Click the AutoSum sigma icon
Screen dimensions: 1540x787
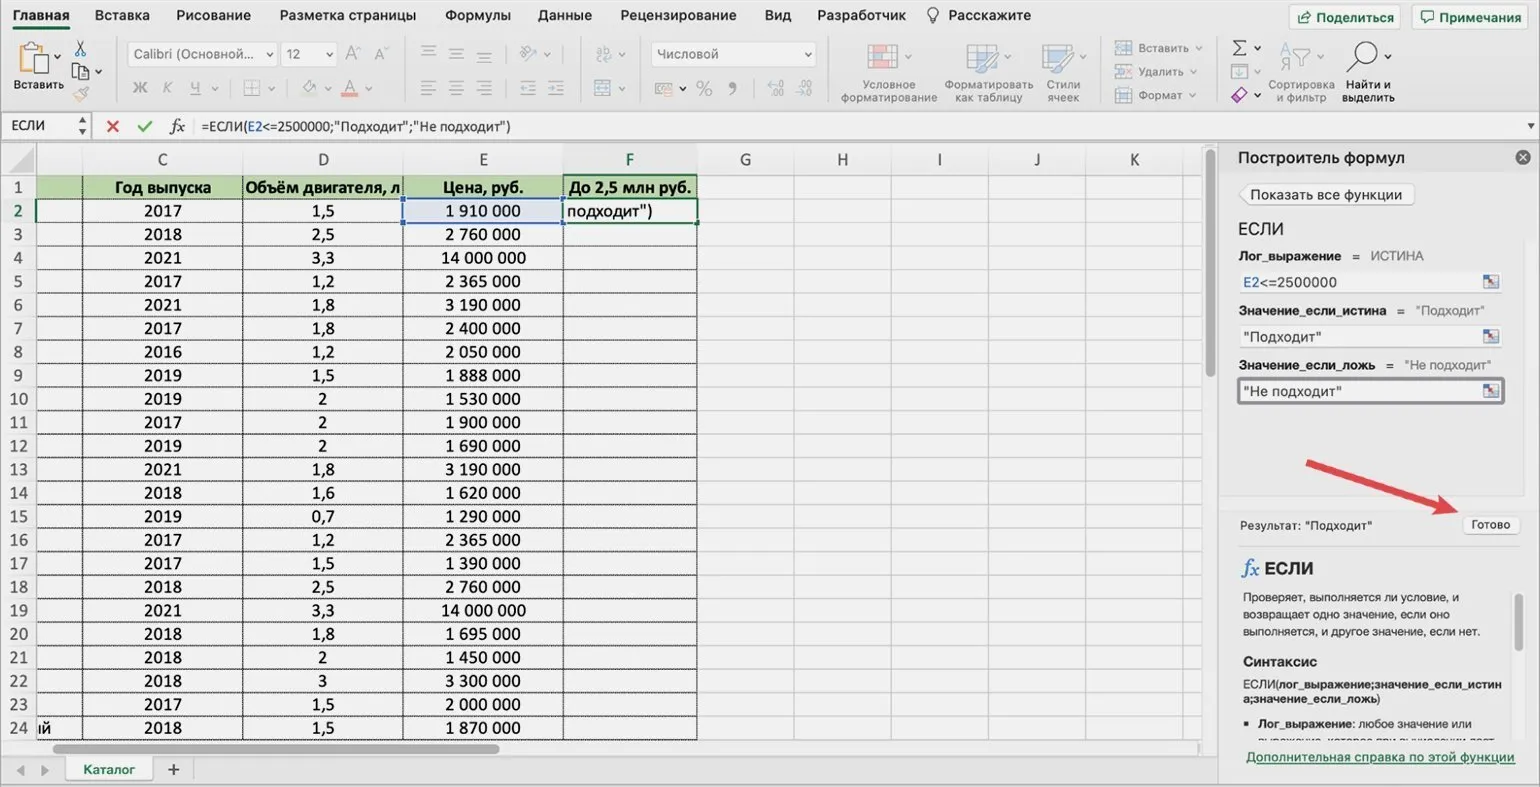(x=1240, y=48)
